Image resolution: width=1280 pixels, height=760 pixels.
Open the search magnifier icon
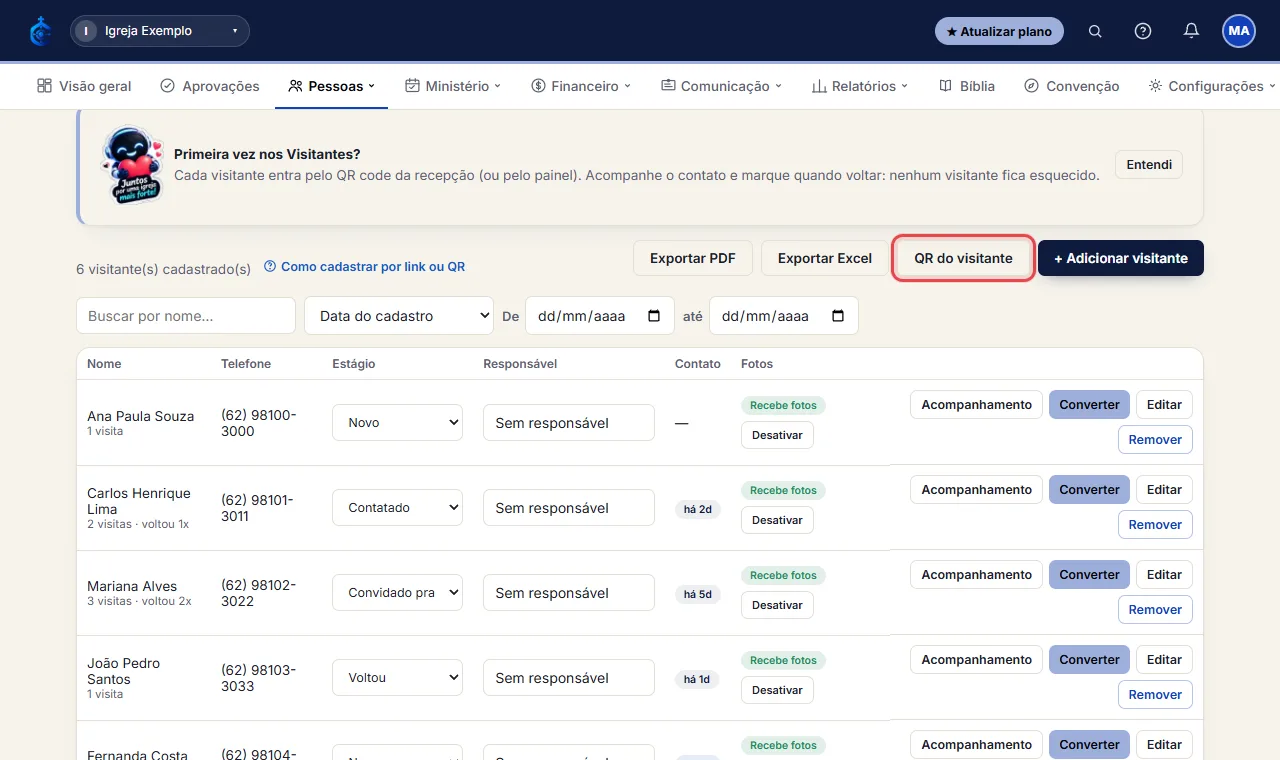[x=1095, y=31]
